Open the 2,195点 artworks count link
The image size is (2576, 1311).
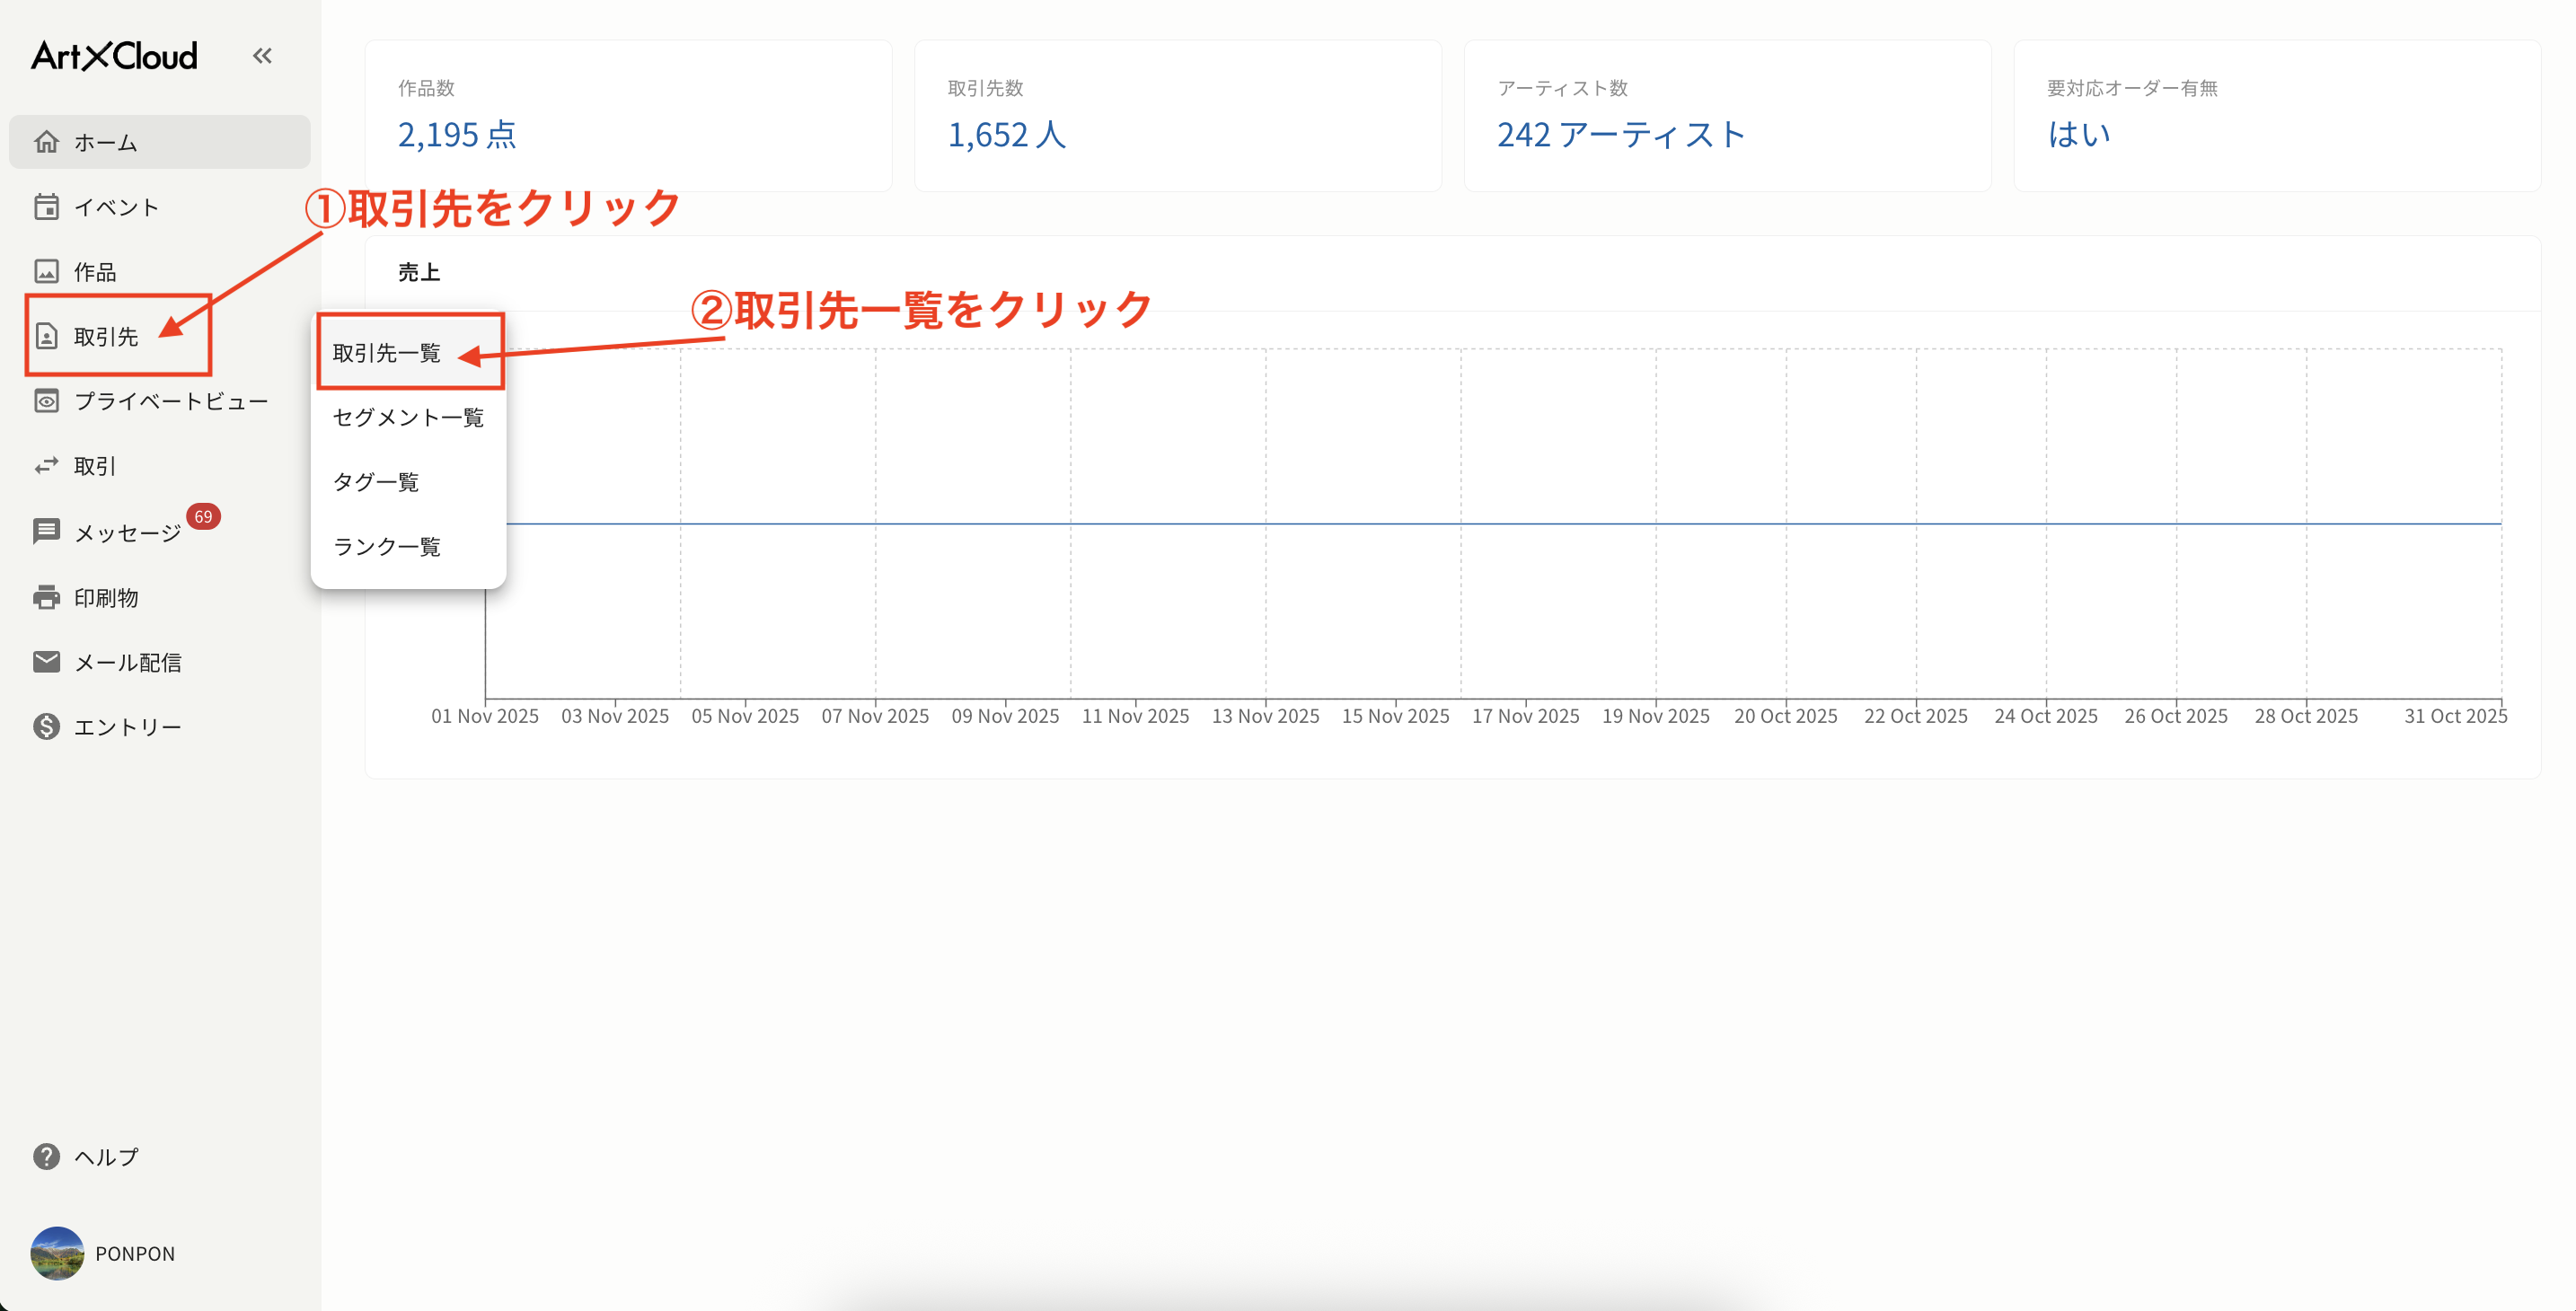click(x=458, y=135)
